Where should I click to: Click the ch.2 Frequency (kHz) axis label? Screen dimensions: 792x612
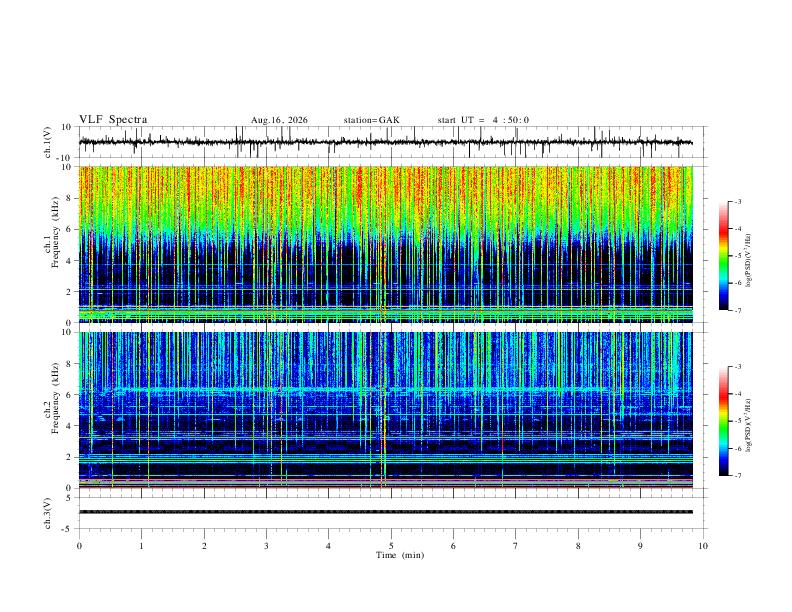pyautogui.click(x=56, y=398)
